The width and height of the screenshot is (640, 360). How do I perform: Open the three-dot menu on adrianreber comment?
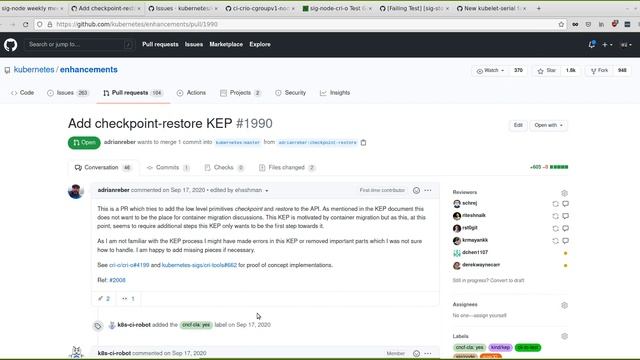pyautogui.click(x=428, y=191)
